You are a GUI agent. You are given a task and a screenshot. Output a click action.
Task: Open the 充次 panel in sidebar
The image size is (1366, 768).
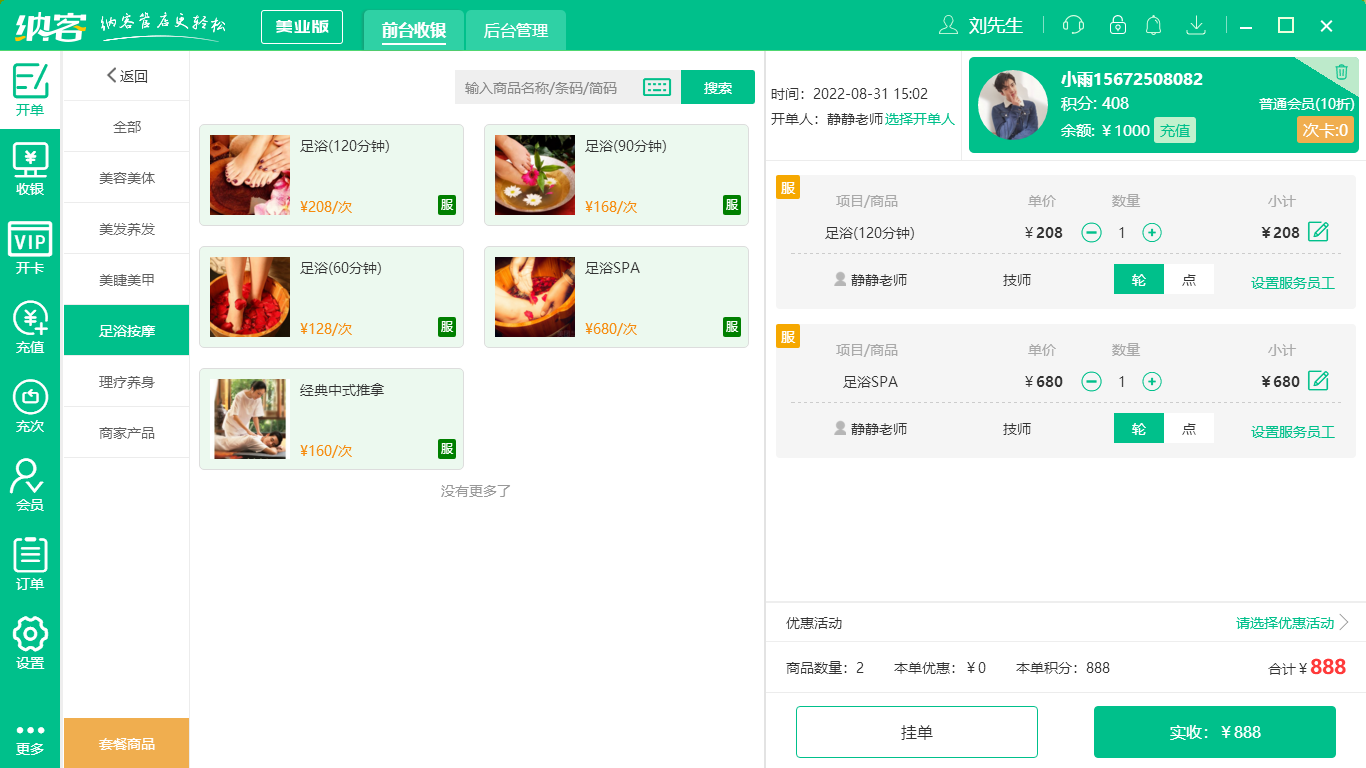pyautogui.click(x=30, y=405)
